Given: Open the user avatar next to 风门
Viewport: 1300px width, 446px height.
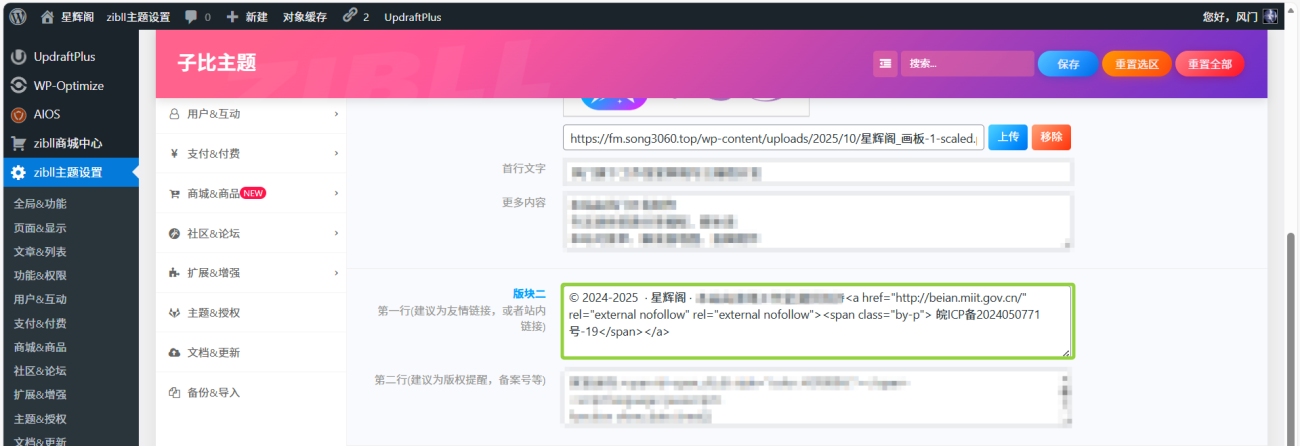Looking at the screenshot, I should pos(1270,16).
